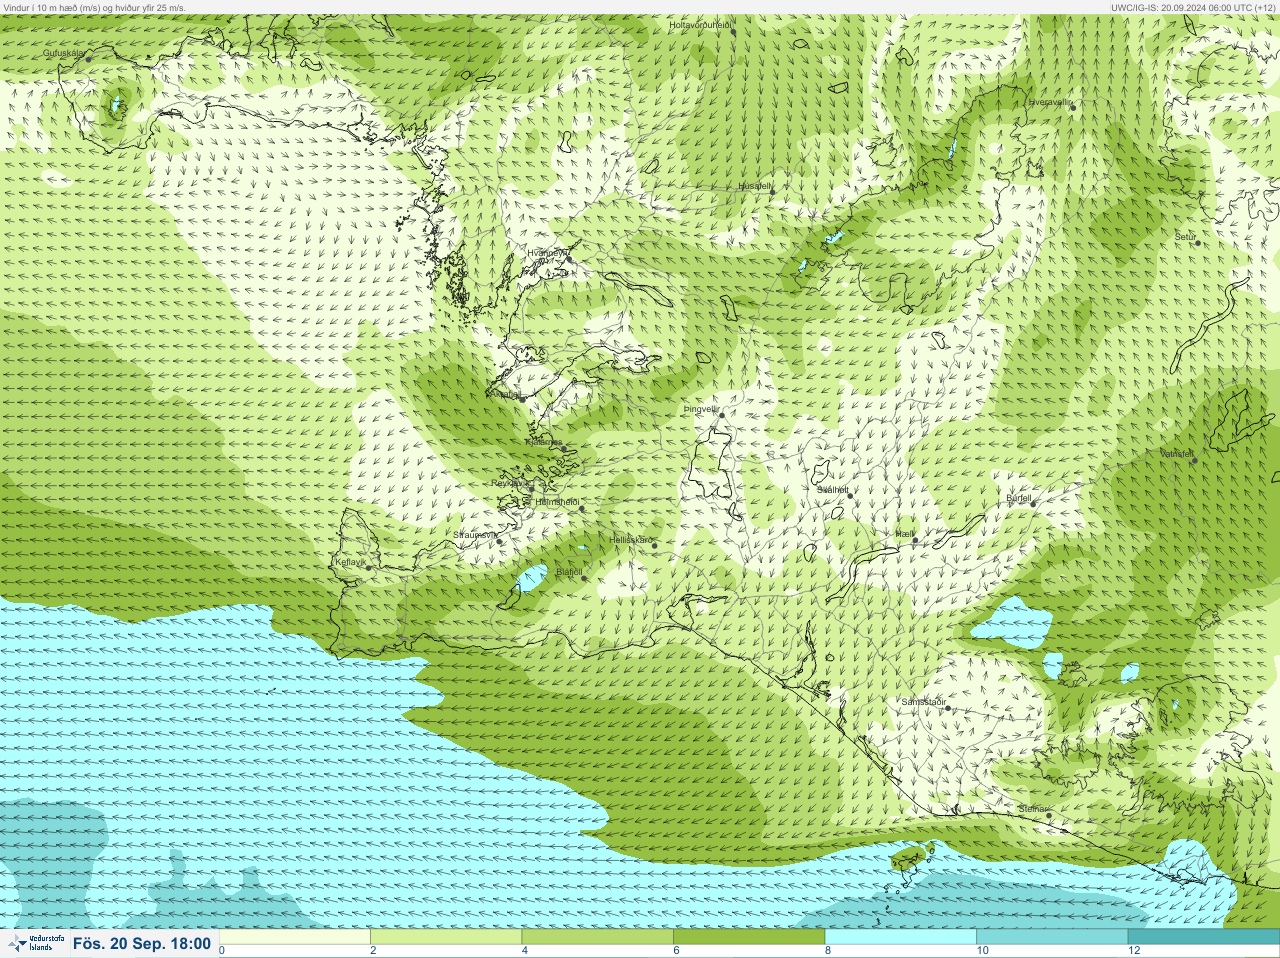Click the Bláfjöll station label
The image size is (1280, 958).
click(x=569, y=572)
